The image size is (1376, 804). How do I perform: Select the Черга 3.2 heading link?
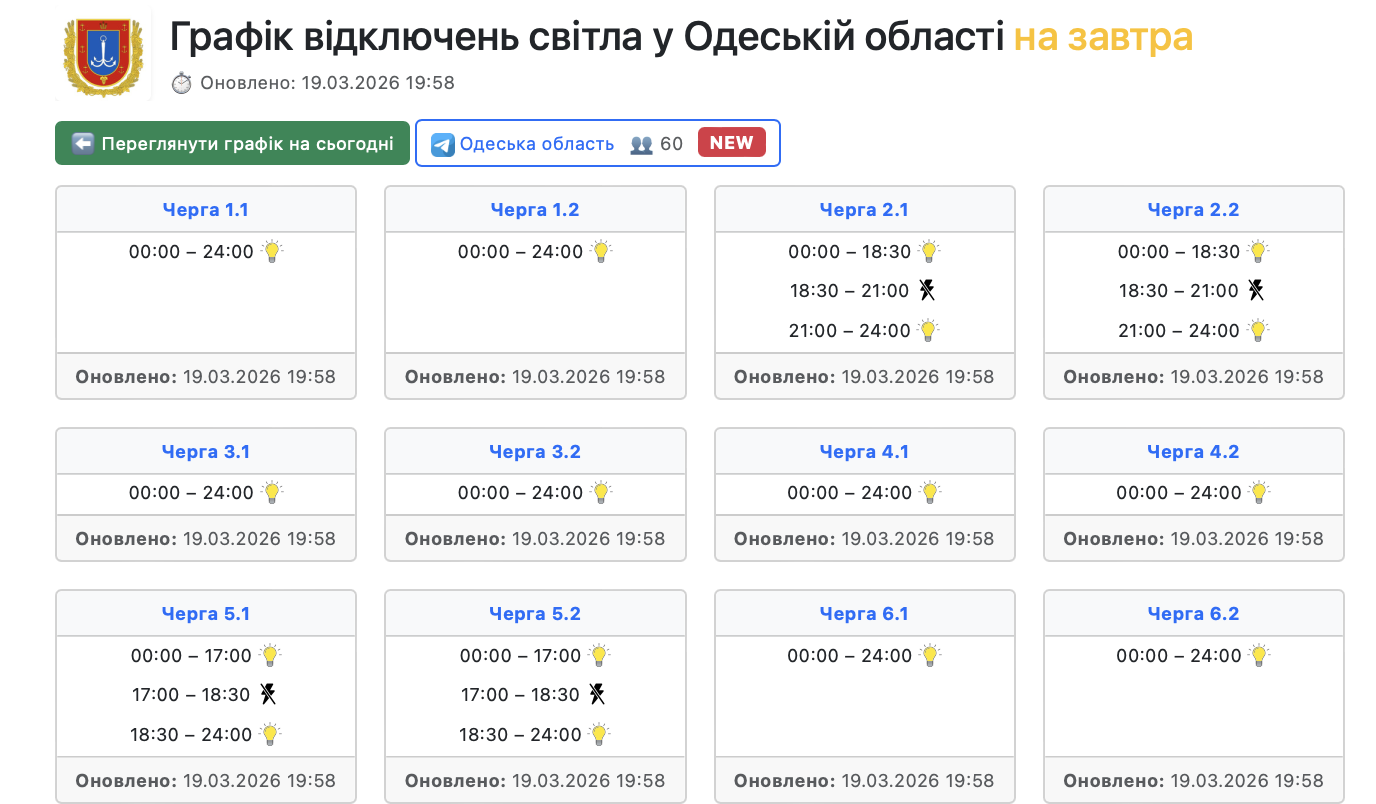(535, 452)
